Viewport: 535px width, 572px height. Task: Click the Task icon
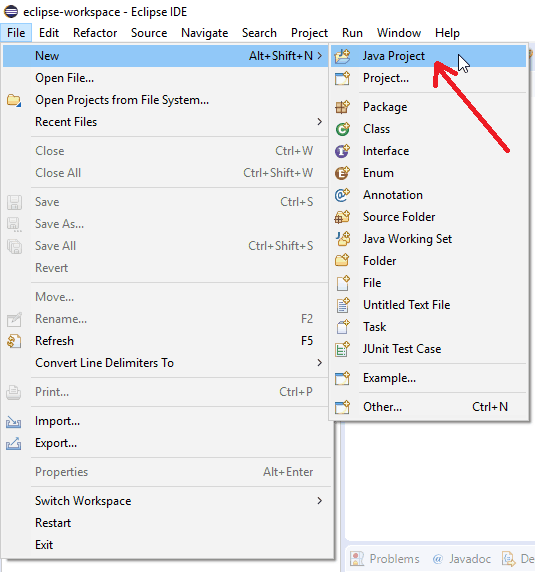tap(342, 327)
